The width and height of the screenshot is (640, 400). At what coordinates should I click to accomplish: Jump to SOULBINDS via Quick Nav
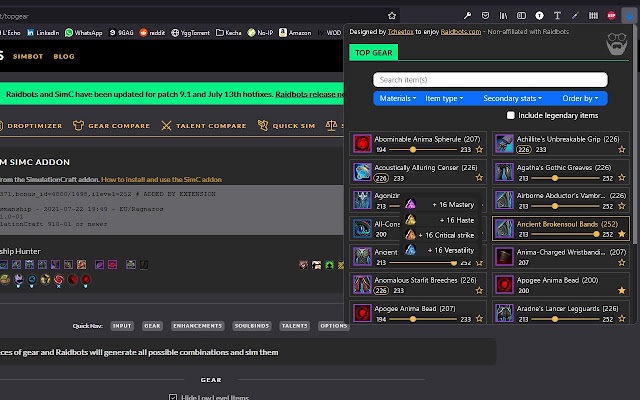pyautogui.click(x=252, y=326)
